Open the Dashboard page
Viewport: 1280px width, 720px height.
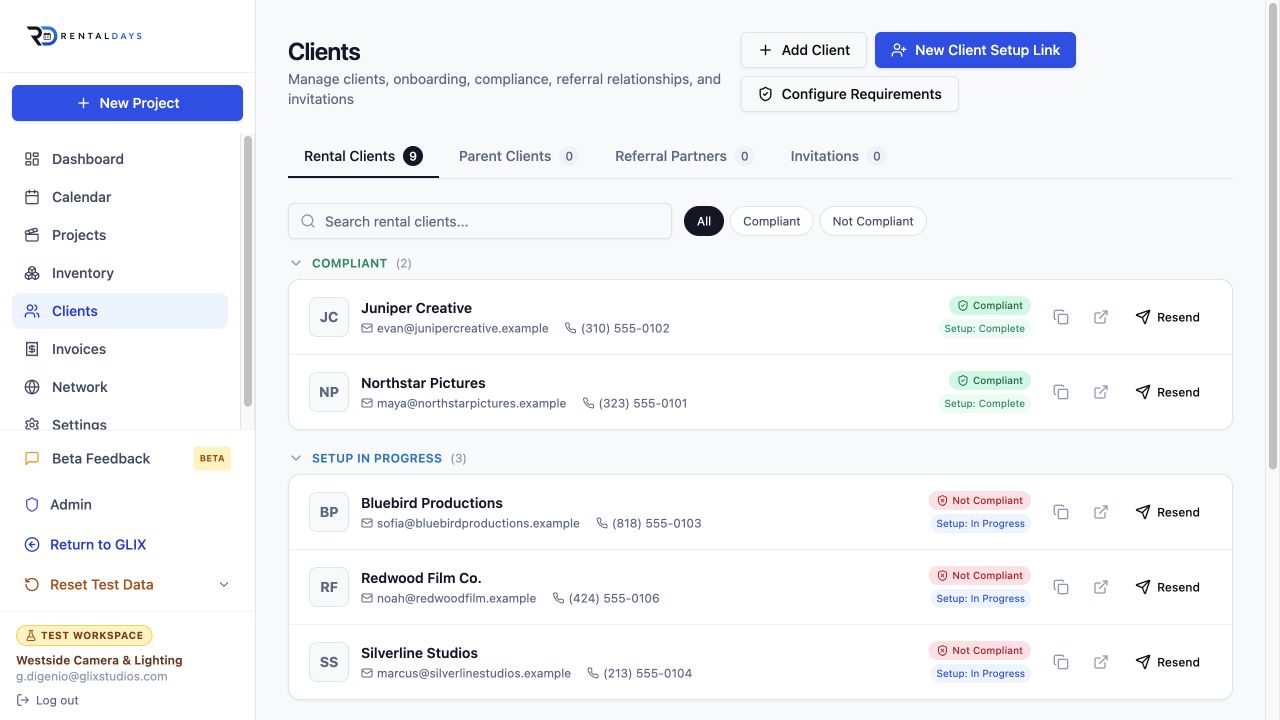point(120,159)
